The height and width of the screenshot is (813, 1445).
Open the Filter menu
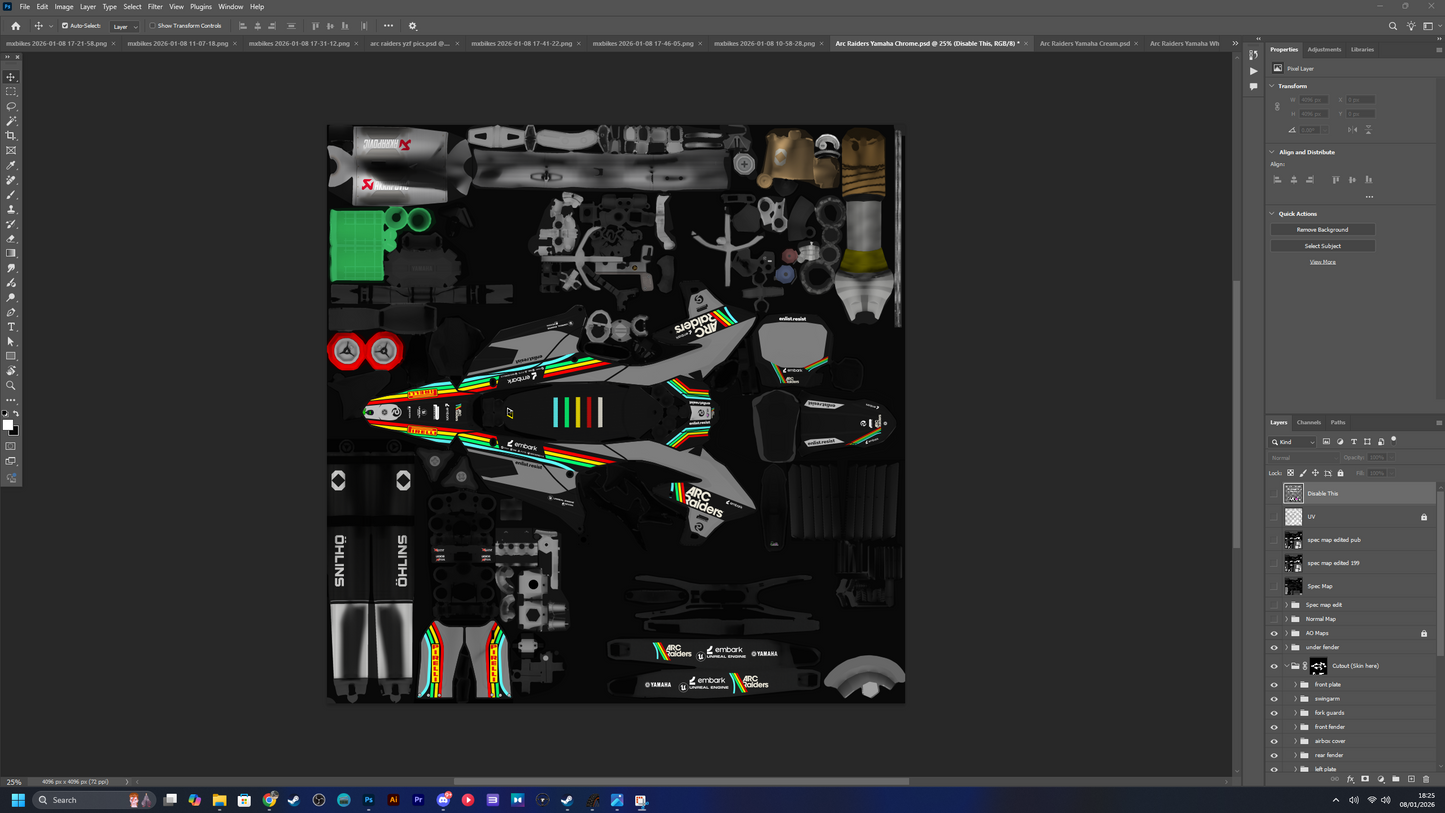coord(155,7)
